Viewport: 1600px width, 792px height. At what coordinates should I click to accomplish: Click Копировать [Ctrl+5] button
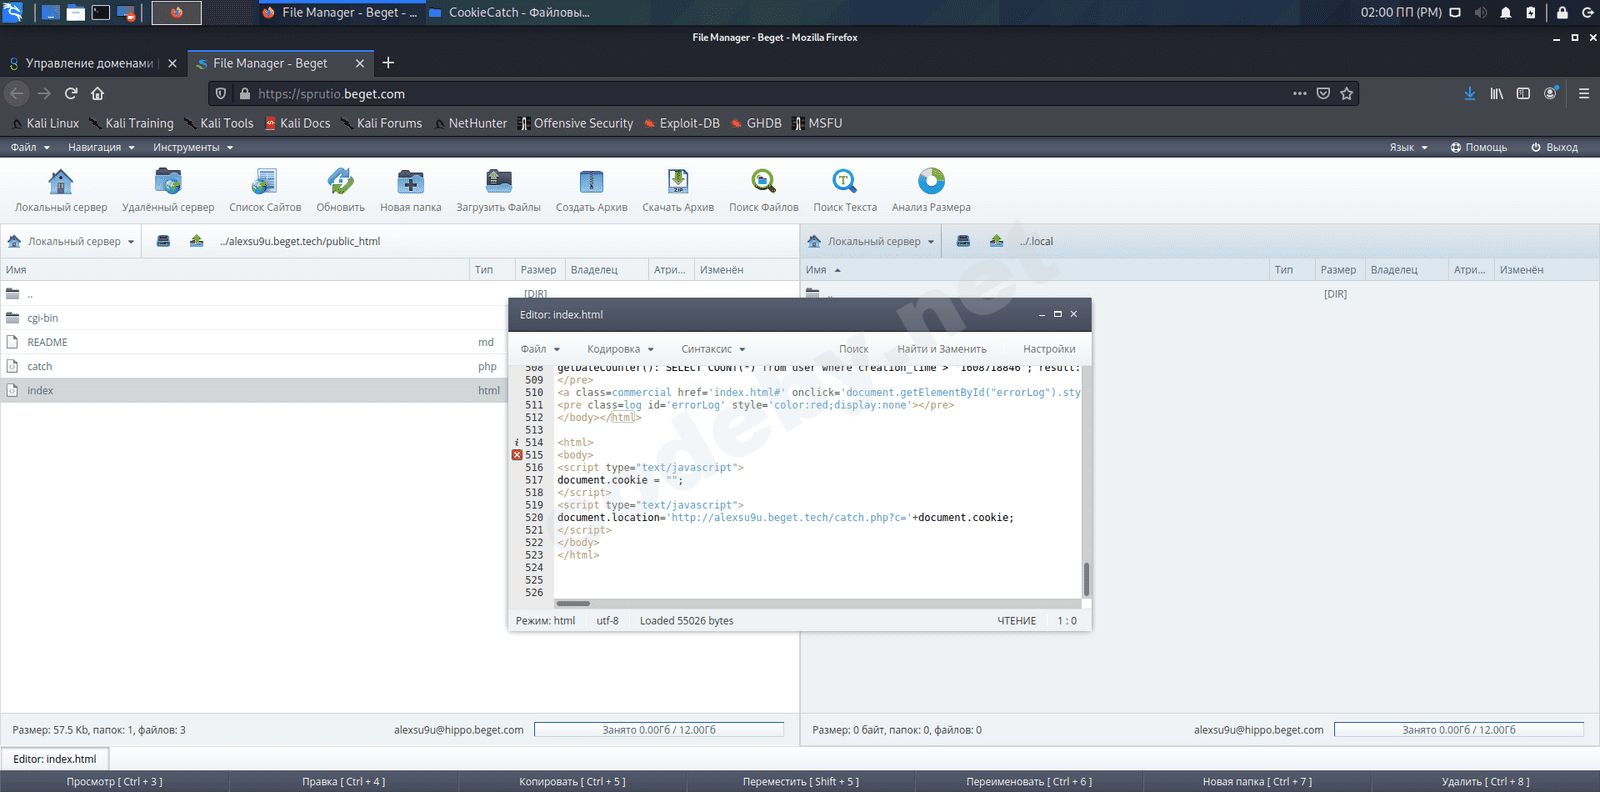[x=572, y=781]
